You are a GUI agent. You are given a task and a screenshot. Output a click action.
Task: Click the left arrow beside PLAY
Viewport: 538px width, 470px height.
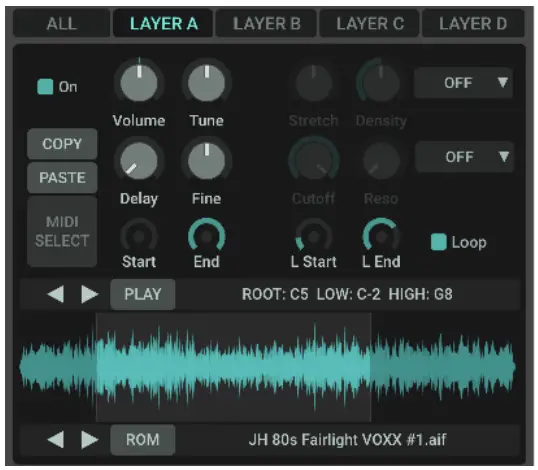[x=56, y=294]
